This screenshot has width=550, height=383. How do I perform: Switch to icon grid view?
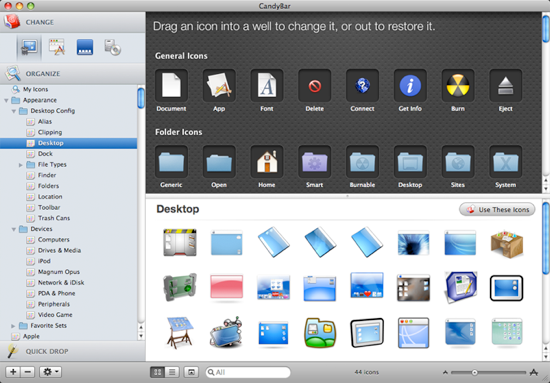(x=157, y=372)
